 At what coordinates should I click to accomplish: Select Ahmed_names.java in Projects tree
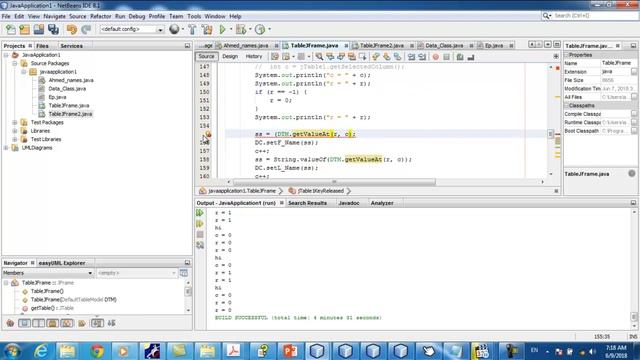(71, 80)
